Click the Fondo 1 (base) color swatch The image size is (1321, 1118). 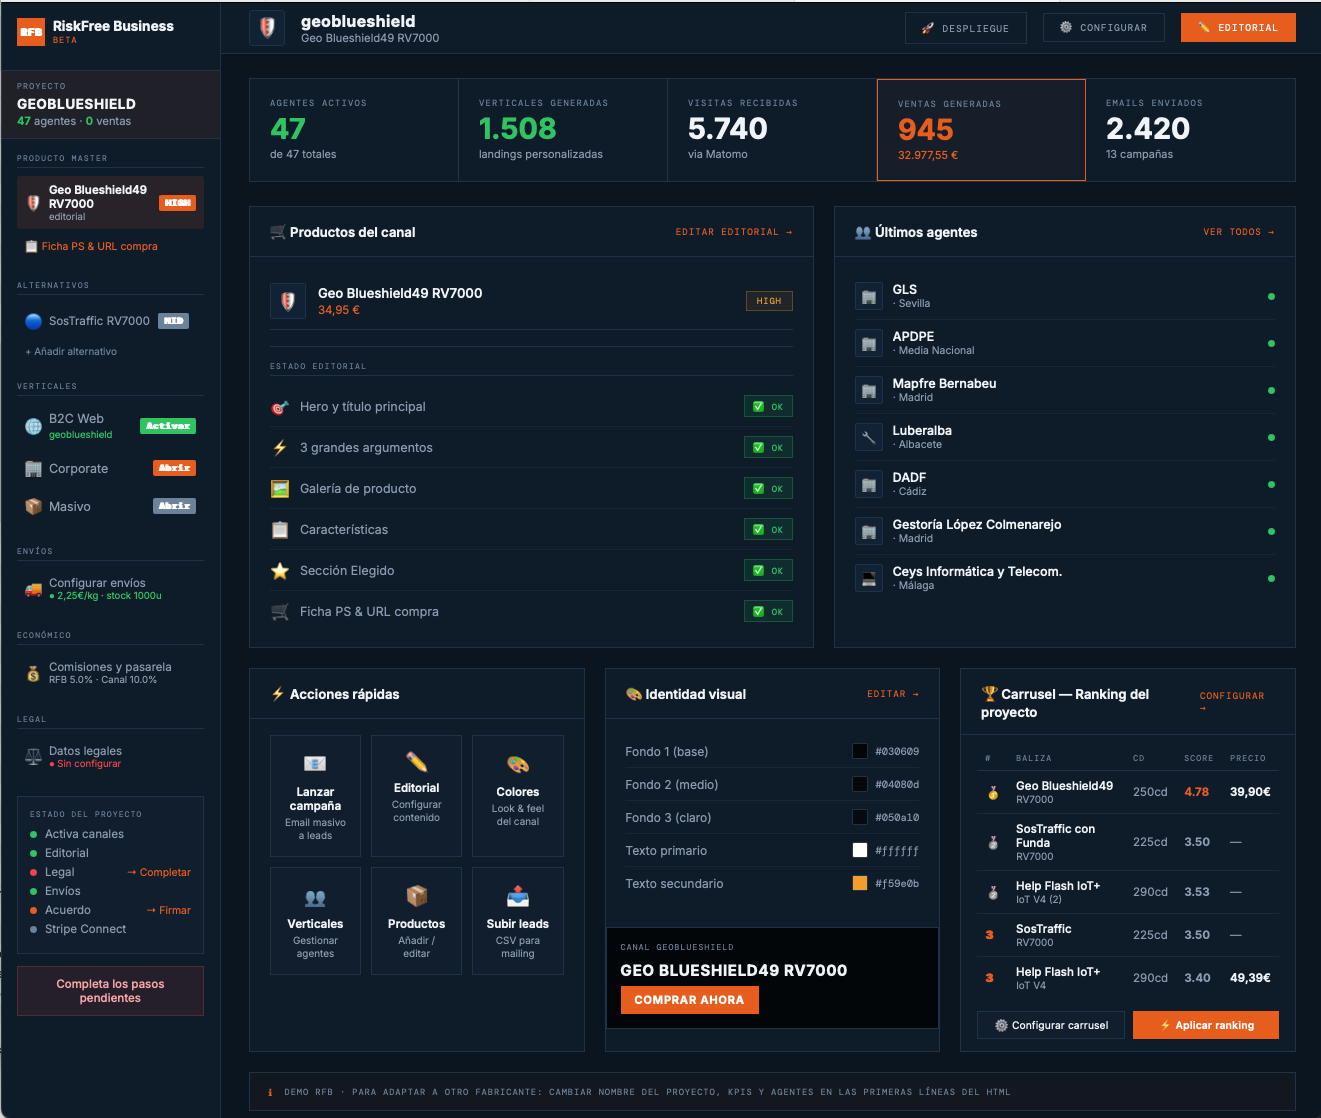[x=860, y=751]
